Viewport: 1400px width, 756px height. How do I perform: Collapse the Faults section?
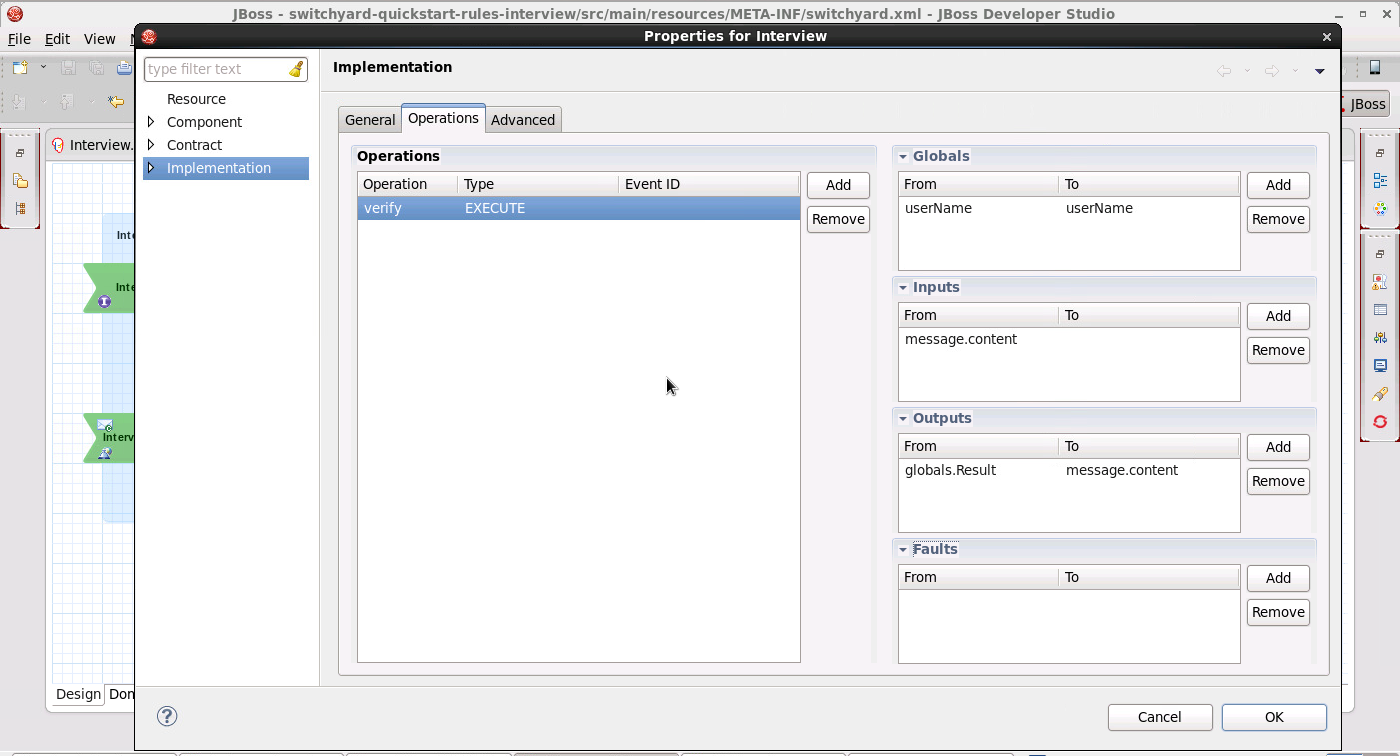[x=903, y=550]
